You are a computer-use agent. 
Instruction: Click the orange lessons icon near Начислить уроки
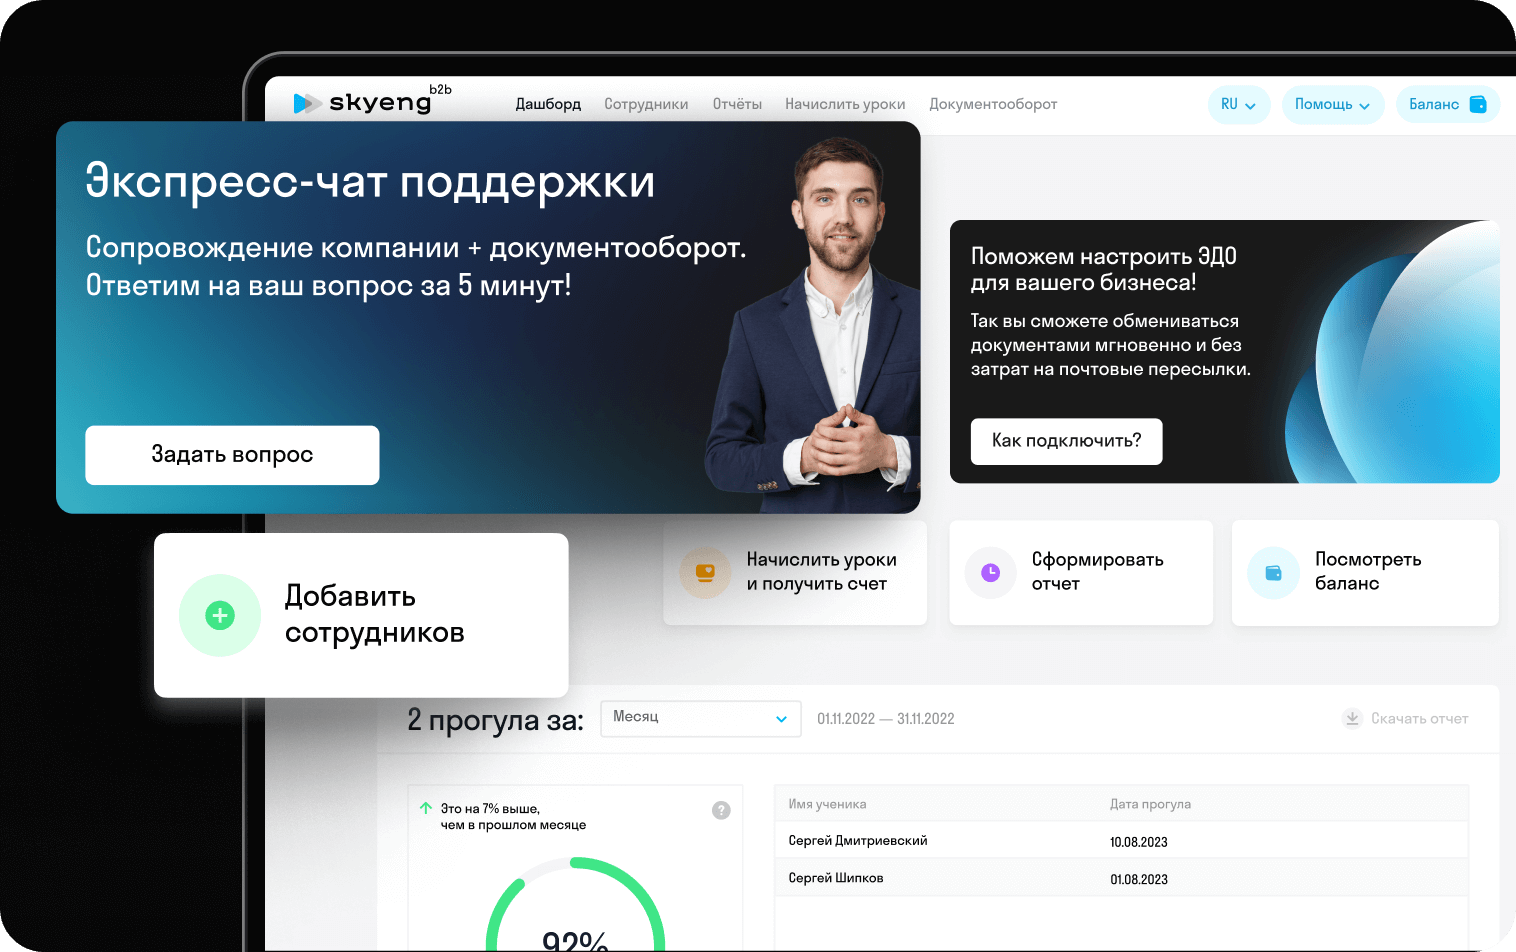point(705,573)
